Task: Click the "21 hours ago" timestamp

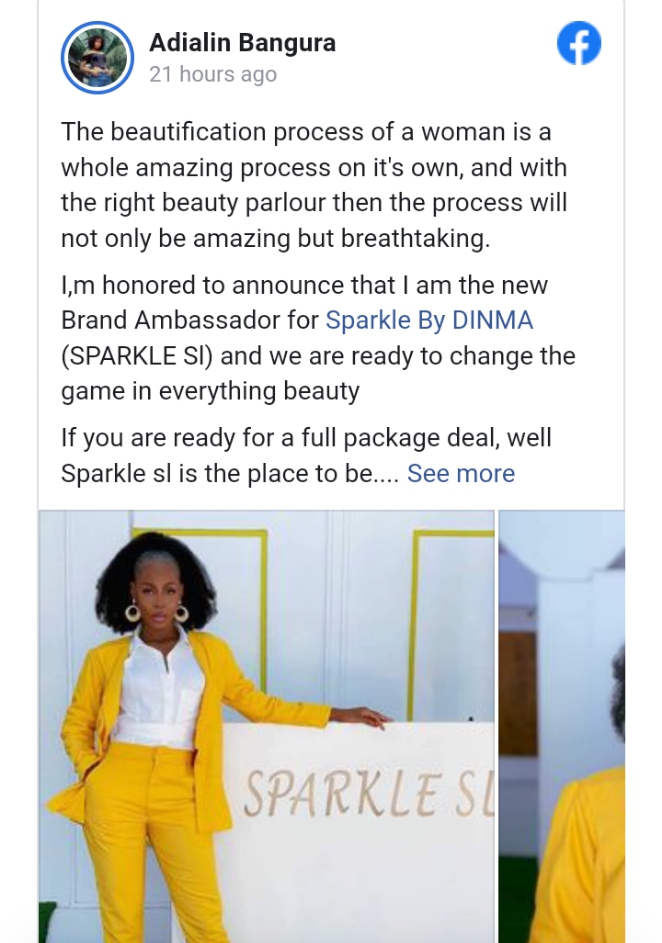Action: click(x=213, y=75)
